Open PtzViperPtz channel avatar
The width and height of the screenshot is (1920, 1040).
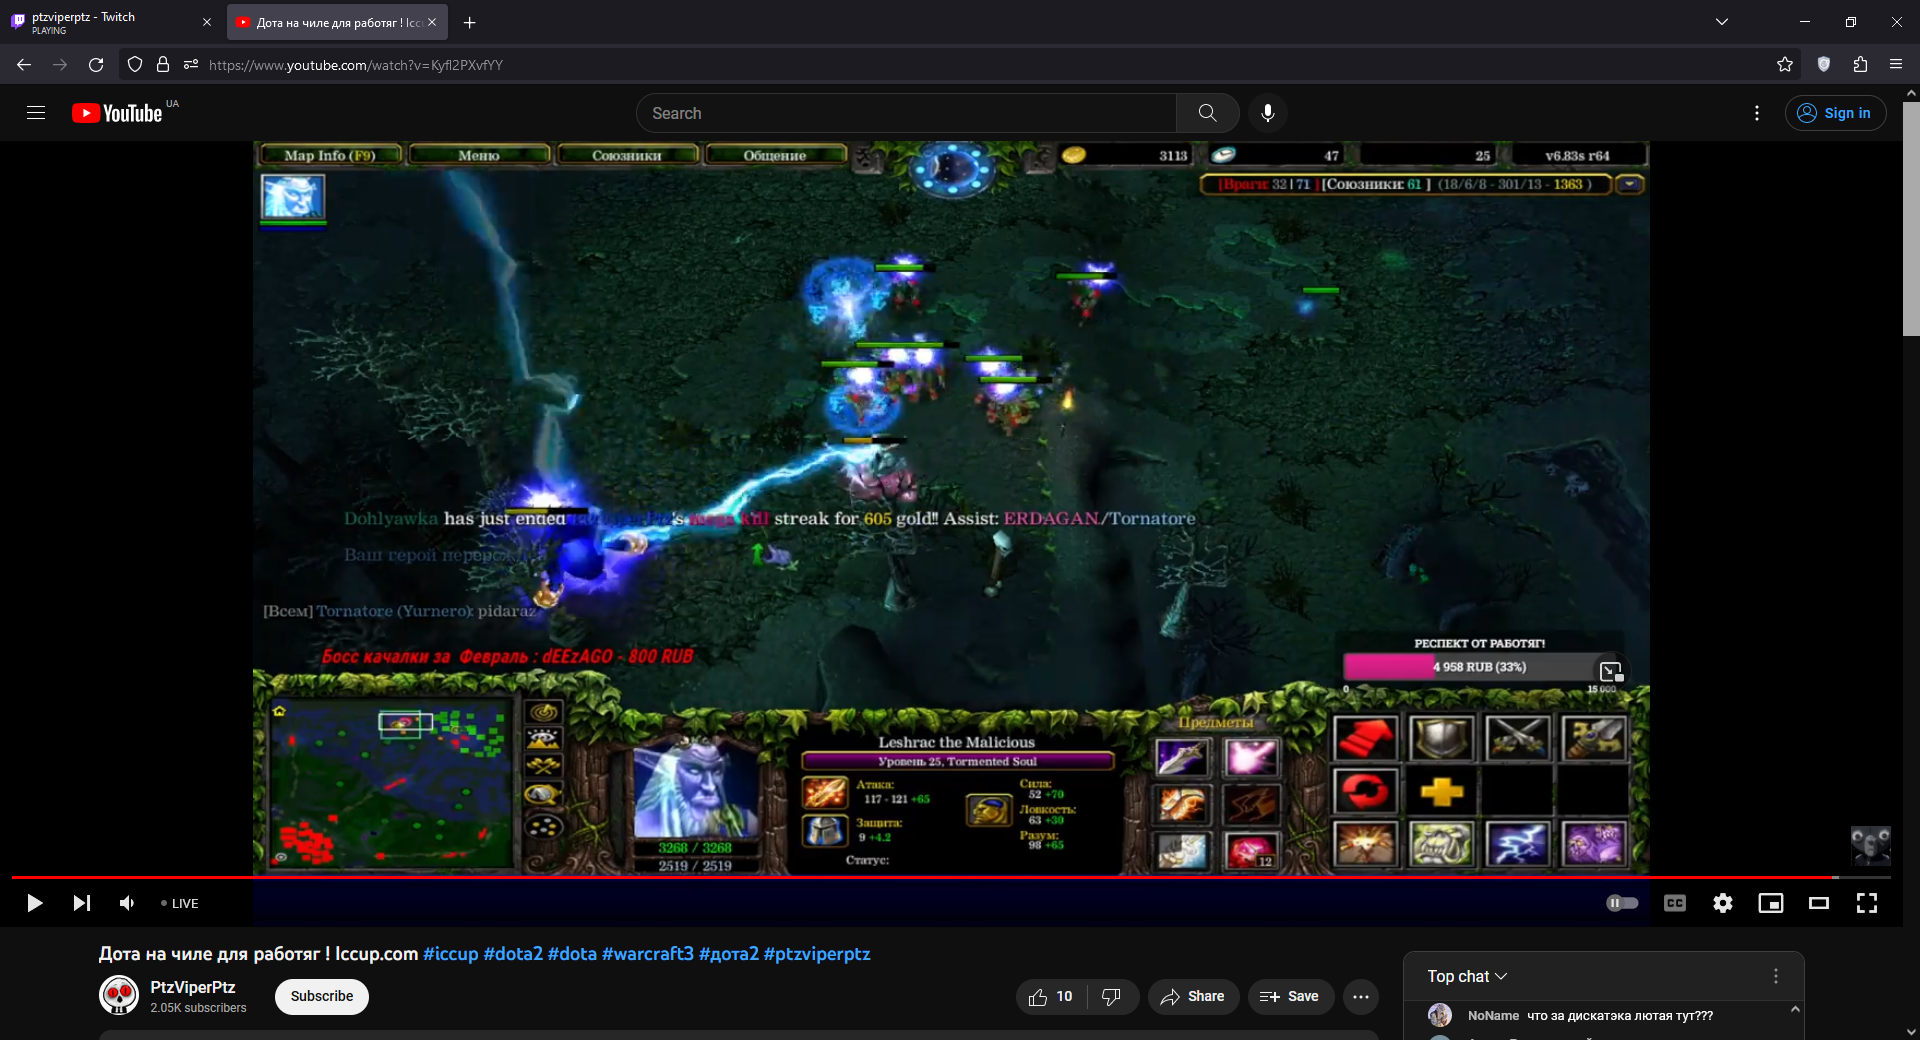tap(119, 995)
